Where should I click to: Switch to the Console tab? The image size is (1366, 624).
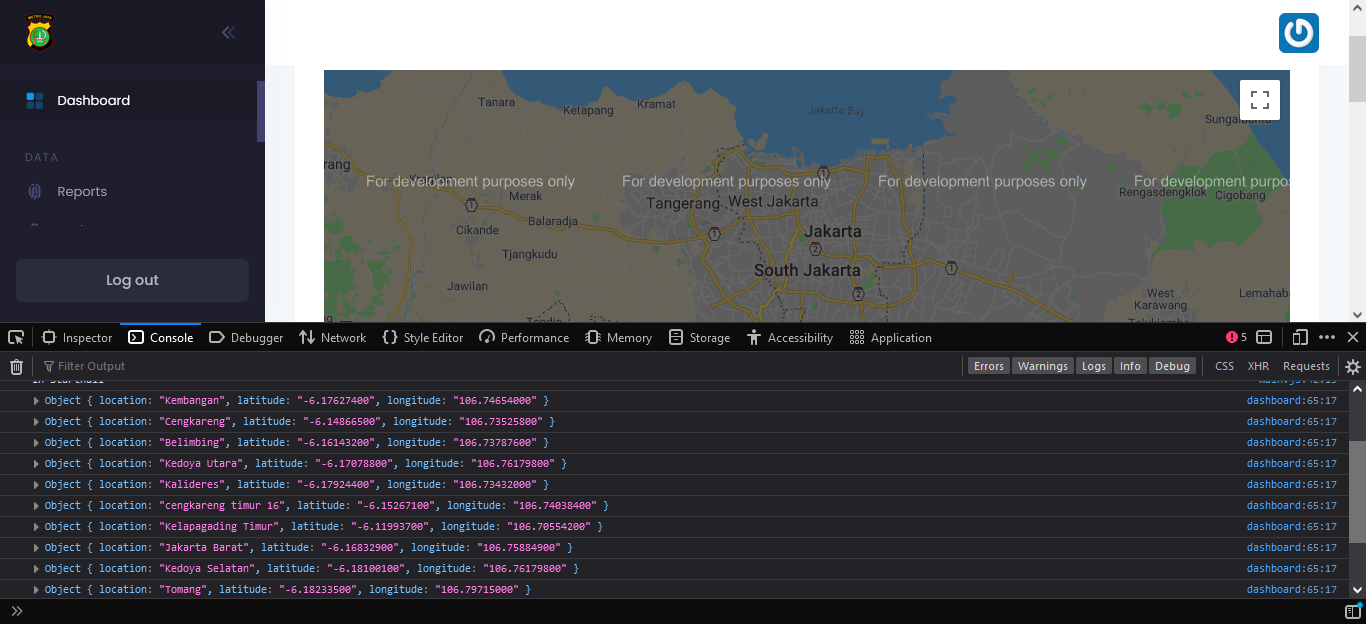[x=161, y=337]
